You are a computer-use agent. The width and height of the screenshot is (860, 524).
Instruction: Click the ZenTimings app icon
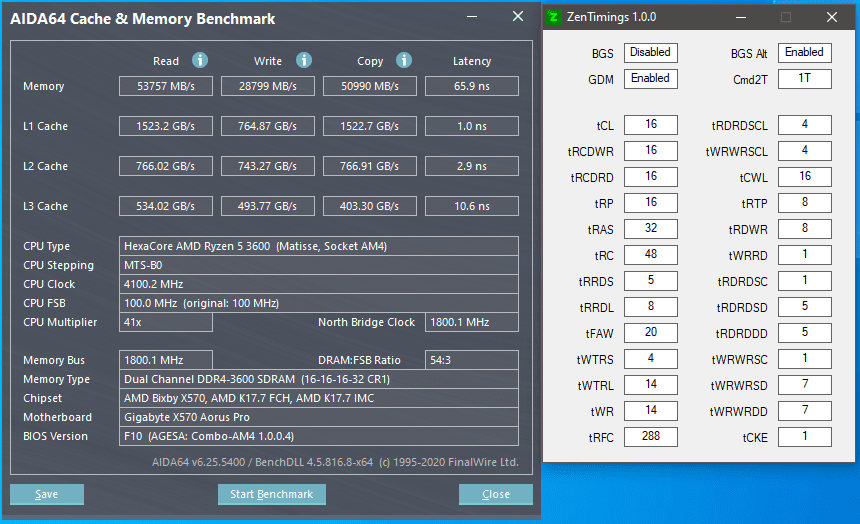click(x=554, y=16)
